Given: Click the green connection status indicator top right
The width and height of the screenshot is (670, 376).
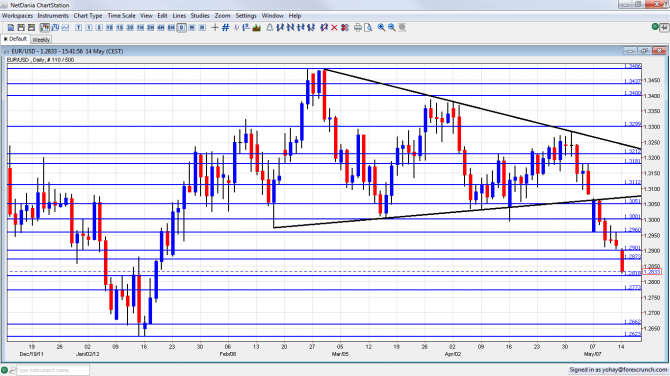Looking at the screenshot, I should [x=655, y=27].
